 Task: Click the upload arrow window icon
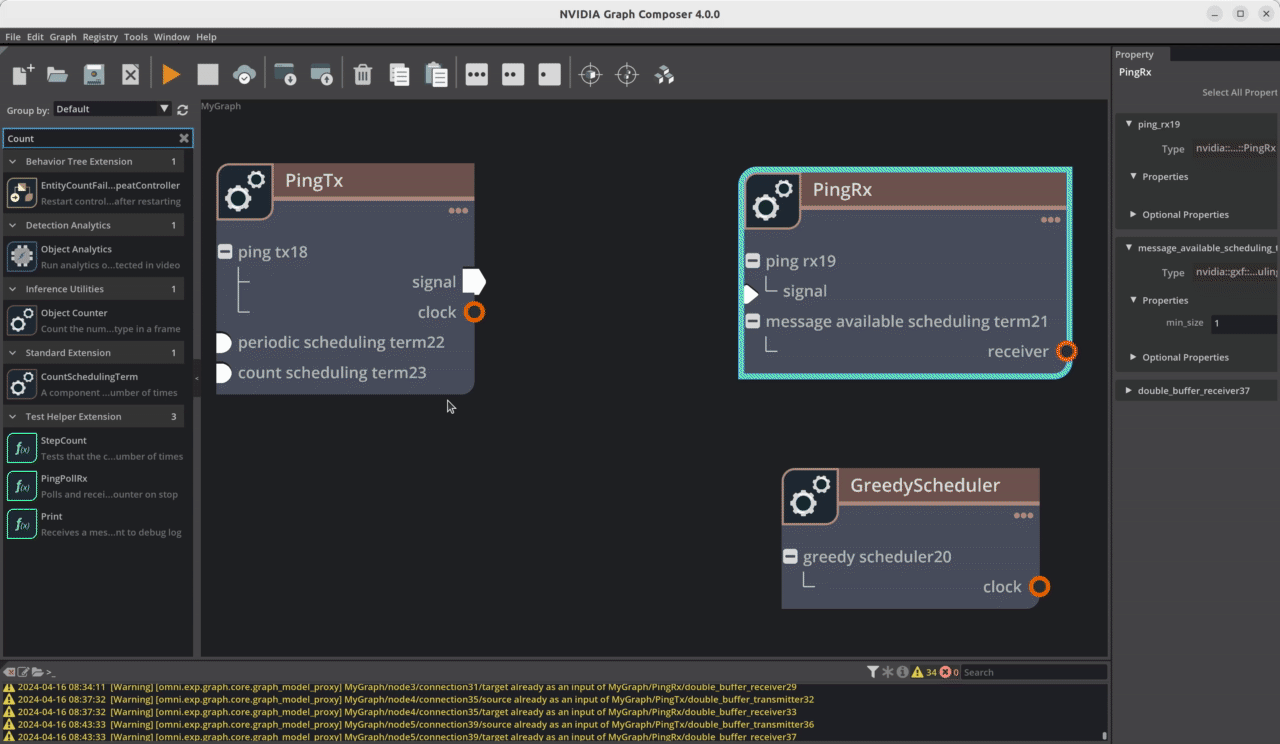pyautogui.click(x=321, y=74)
